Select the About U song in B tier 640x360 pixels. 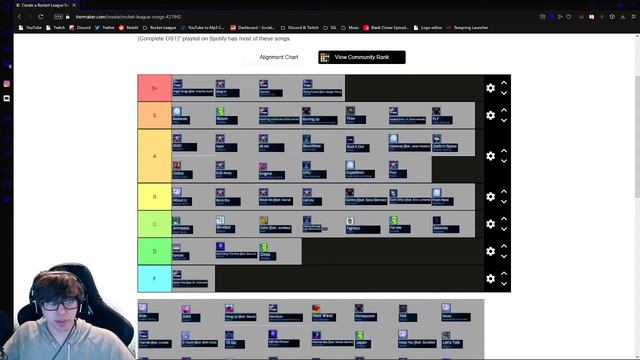pyautogui.click(x=182, y=197)
